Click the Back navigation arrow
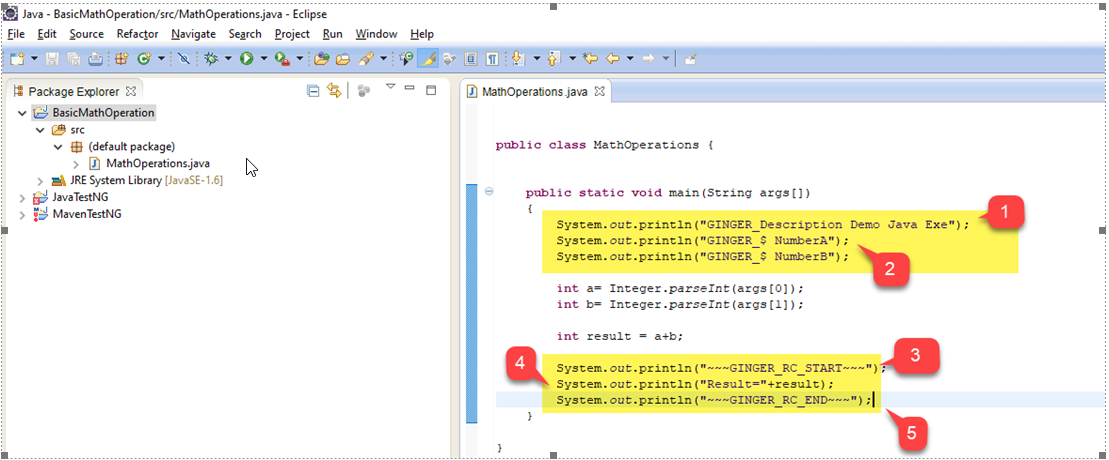This screenshot has height=460, width=1109. (x=612, y=59)
